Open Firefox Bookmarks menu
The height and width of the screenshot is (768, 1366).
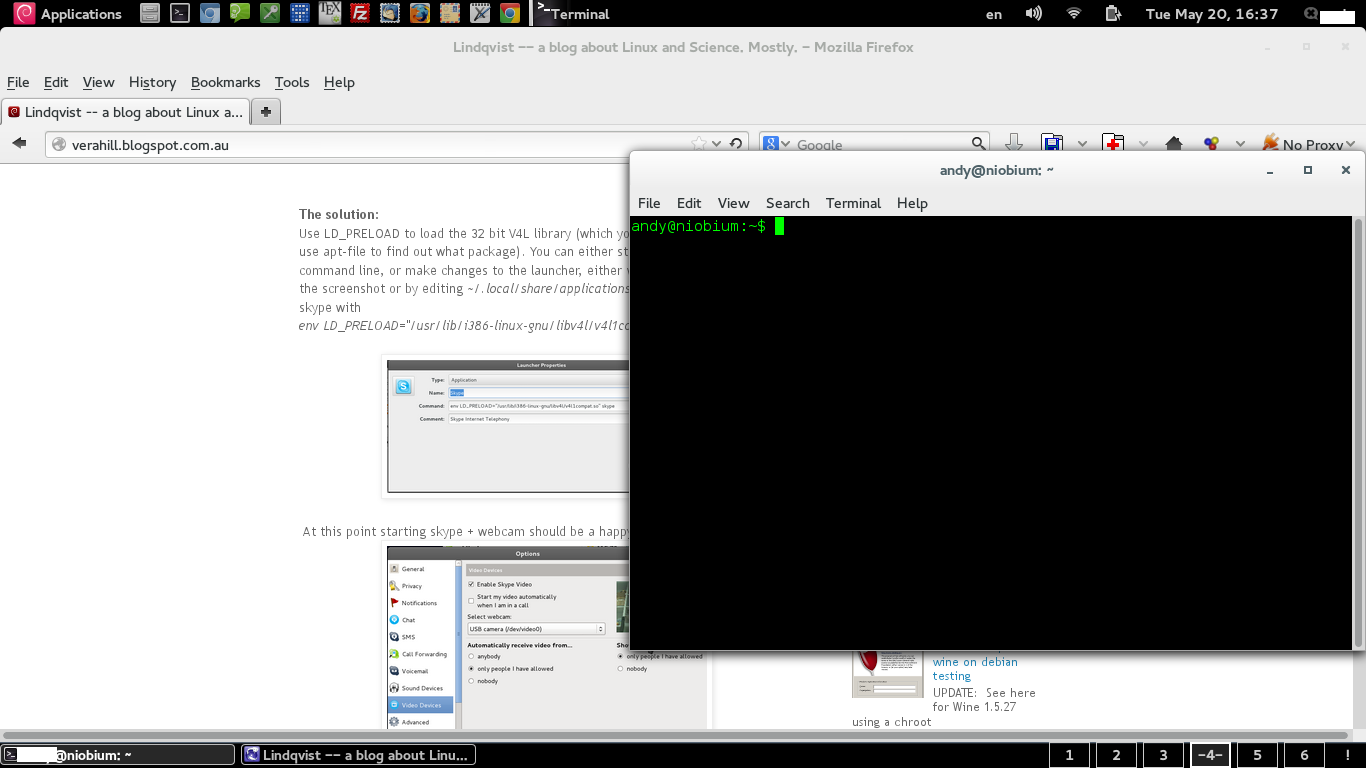(x=225, y=82)
